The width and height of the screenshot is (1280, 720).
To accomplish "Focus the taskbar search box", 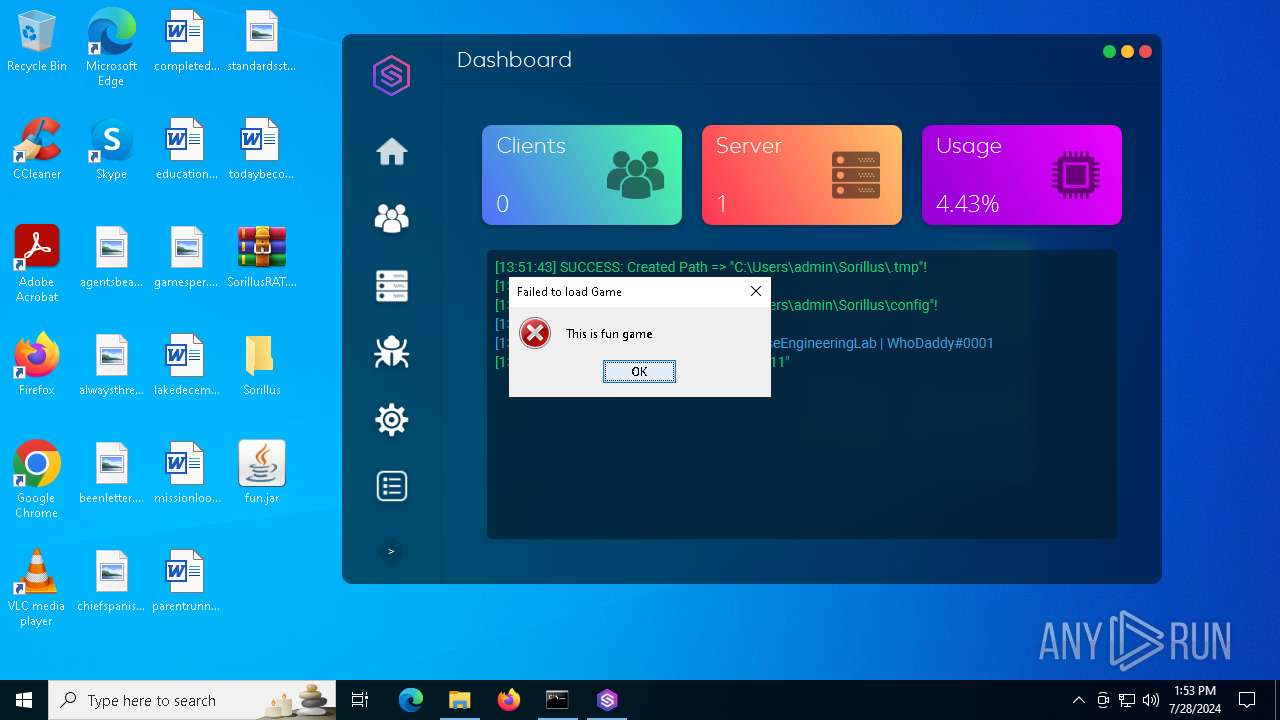I will click(192, 700).
